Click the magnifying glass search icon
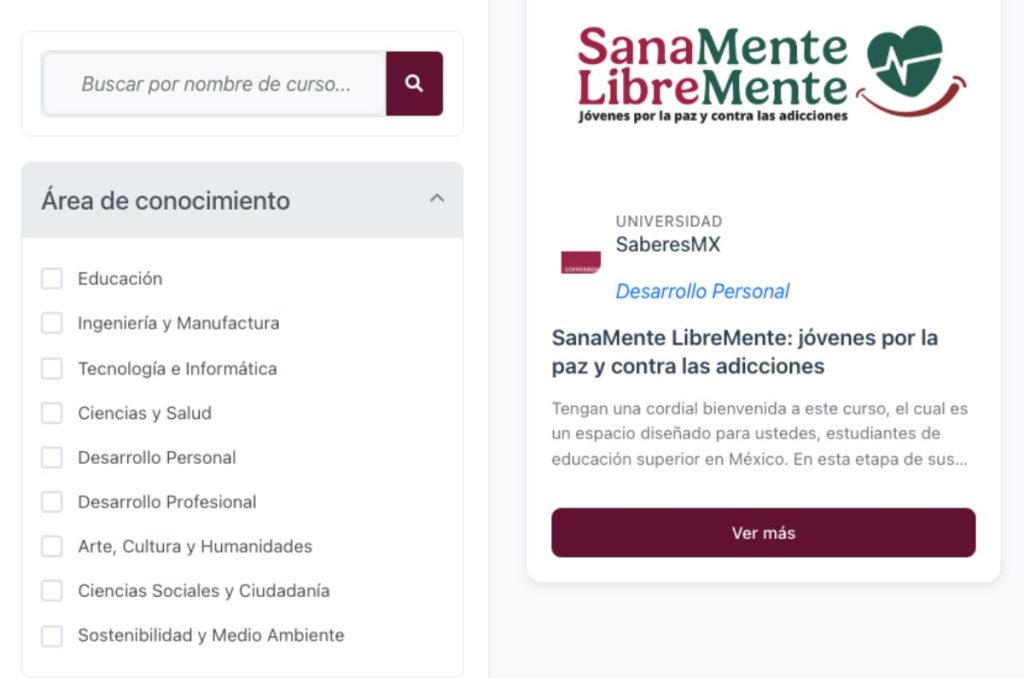 click(414, 83)
